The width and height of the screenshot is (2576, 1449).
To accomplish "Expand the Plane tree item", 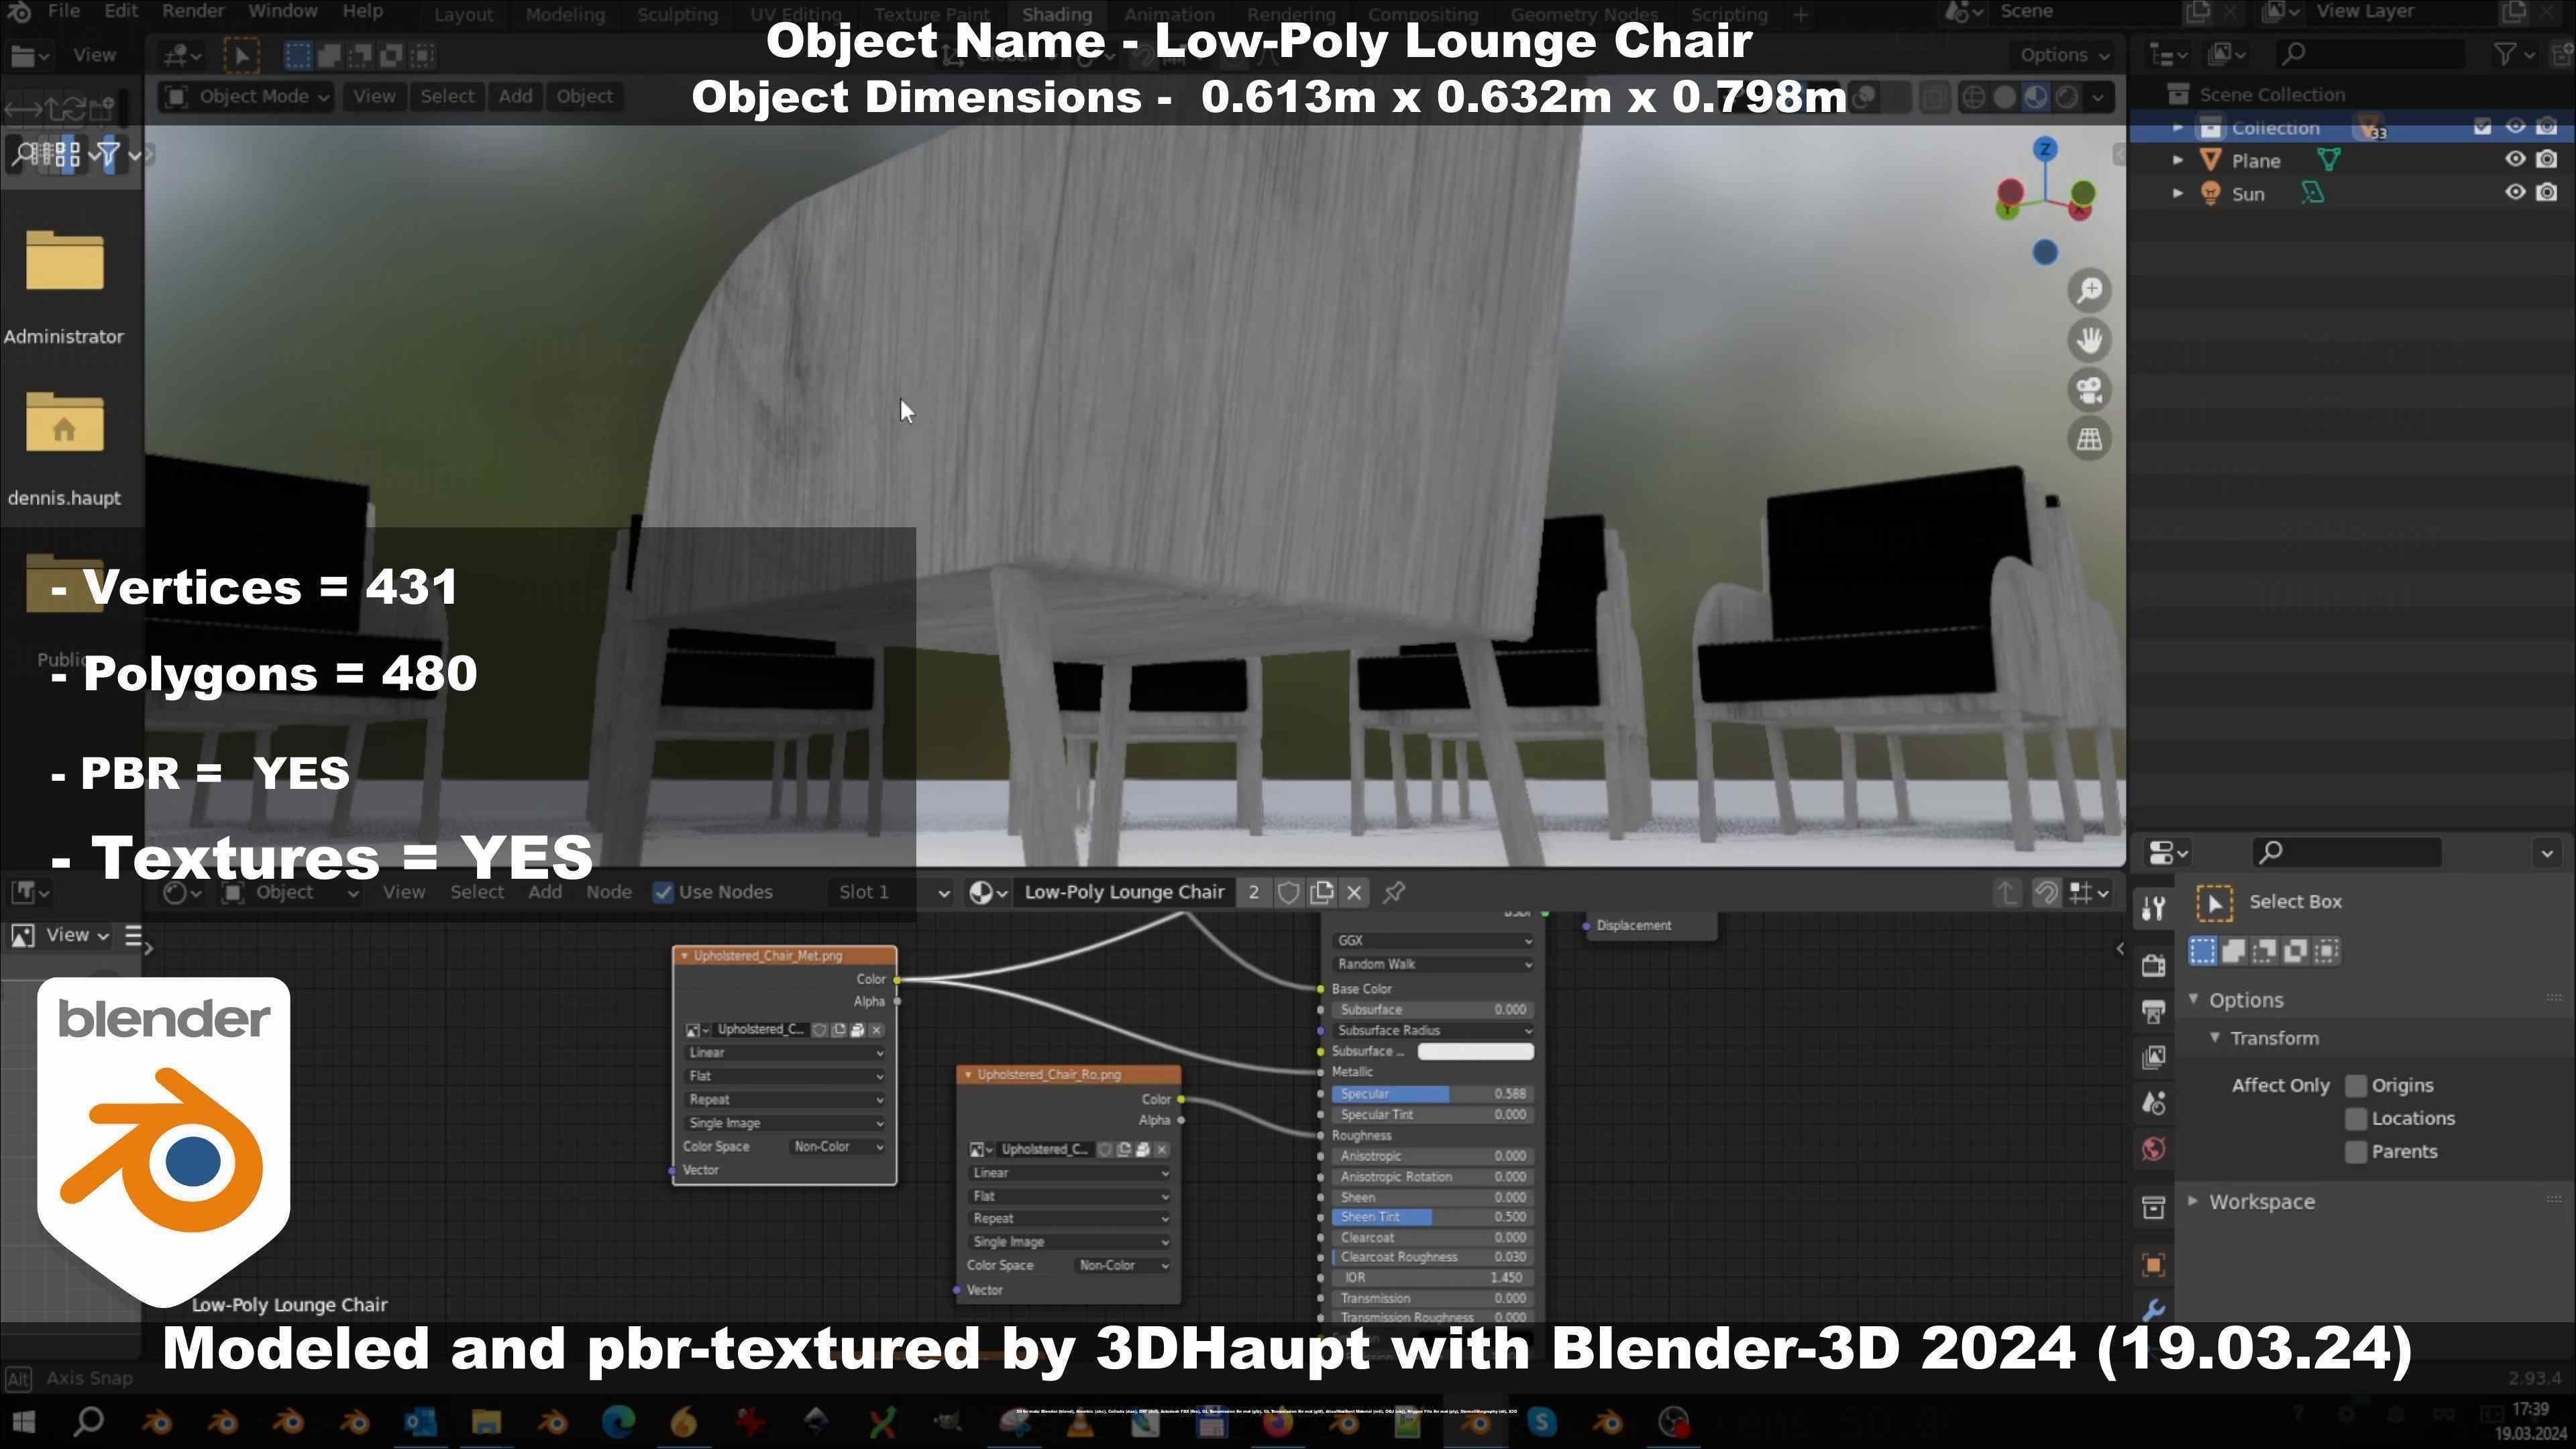I will [x=2177, y=161].
